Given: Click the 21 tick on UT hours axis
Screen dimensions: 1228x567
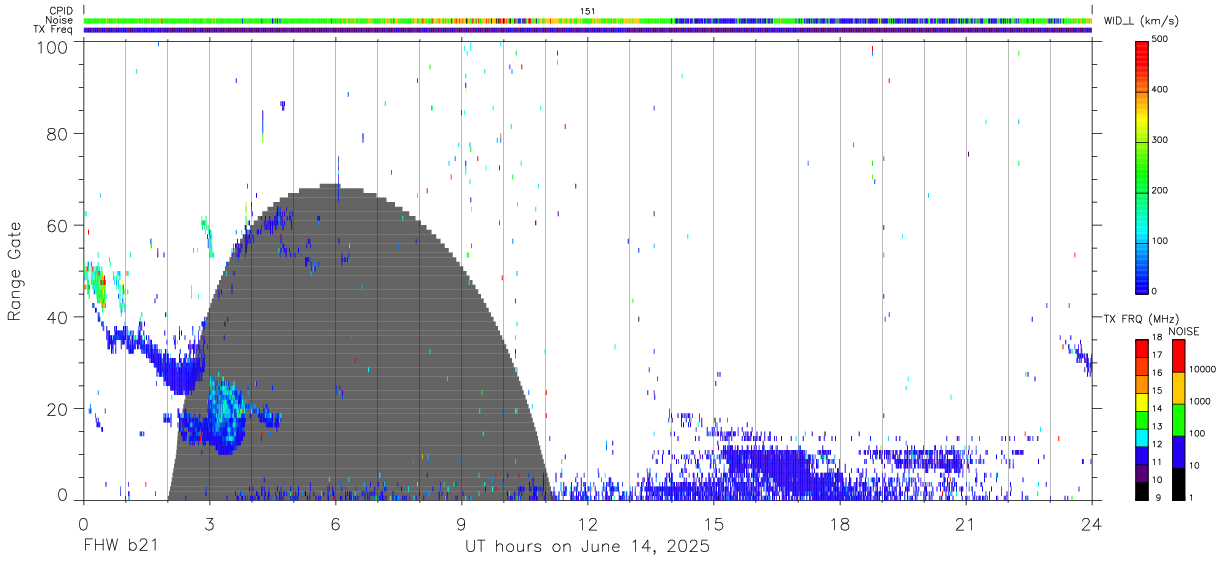Looking at the screenshot, I should point(966,523).
